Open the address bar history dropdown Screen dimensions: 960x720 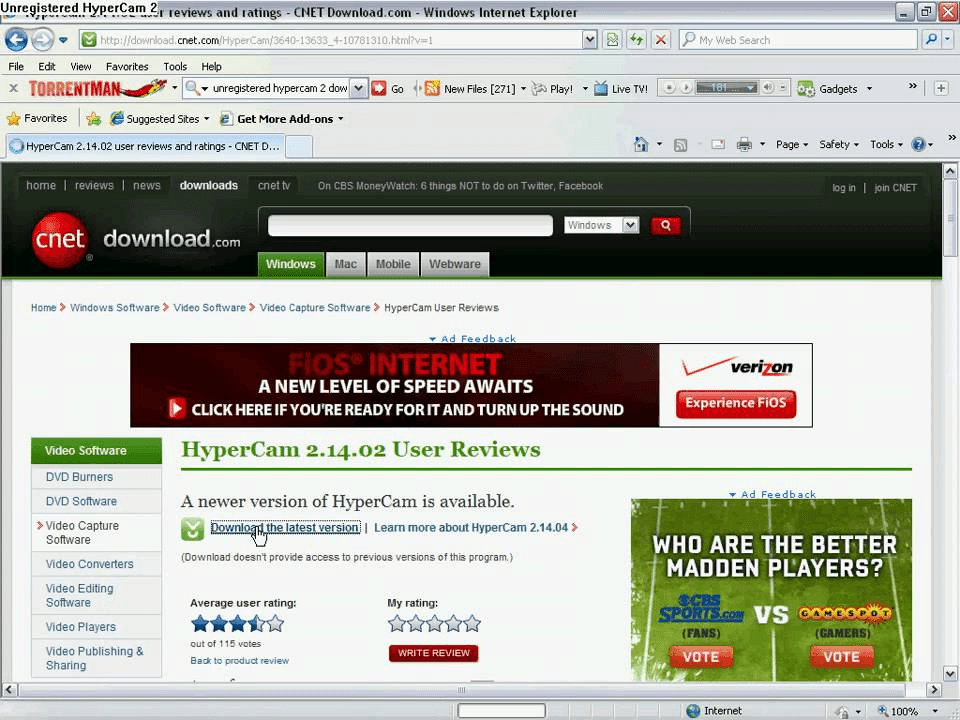tap(589, 40)
